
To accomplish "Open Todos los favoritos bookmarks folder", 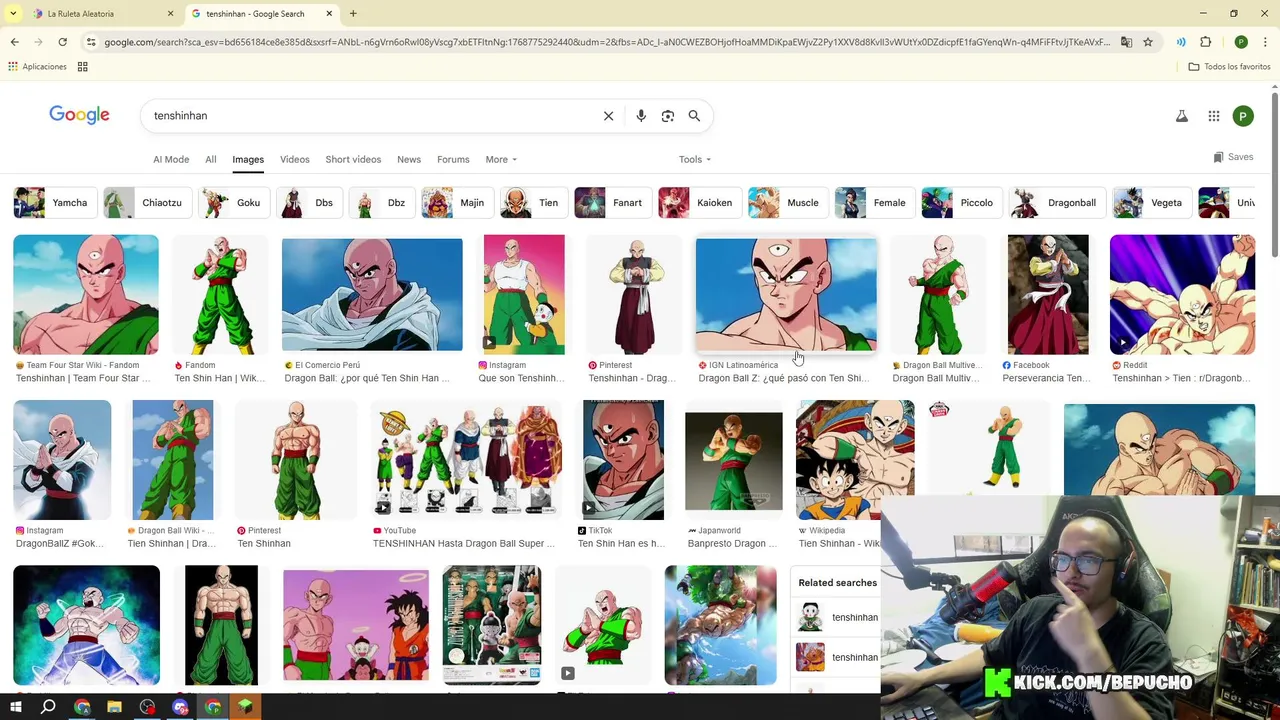I will (x=1229, y=67).
